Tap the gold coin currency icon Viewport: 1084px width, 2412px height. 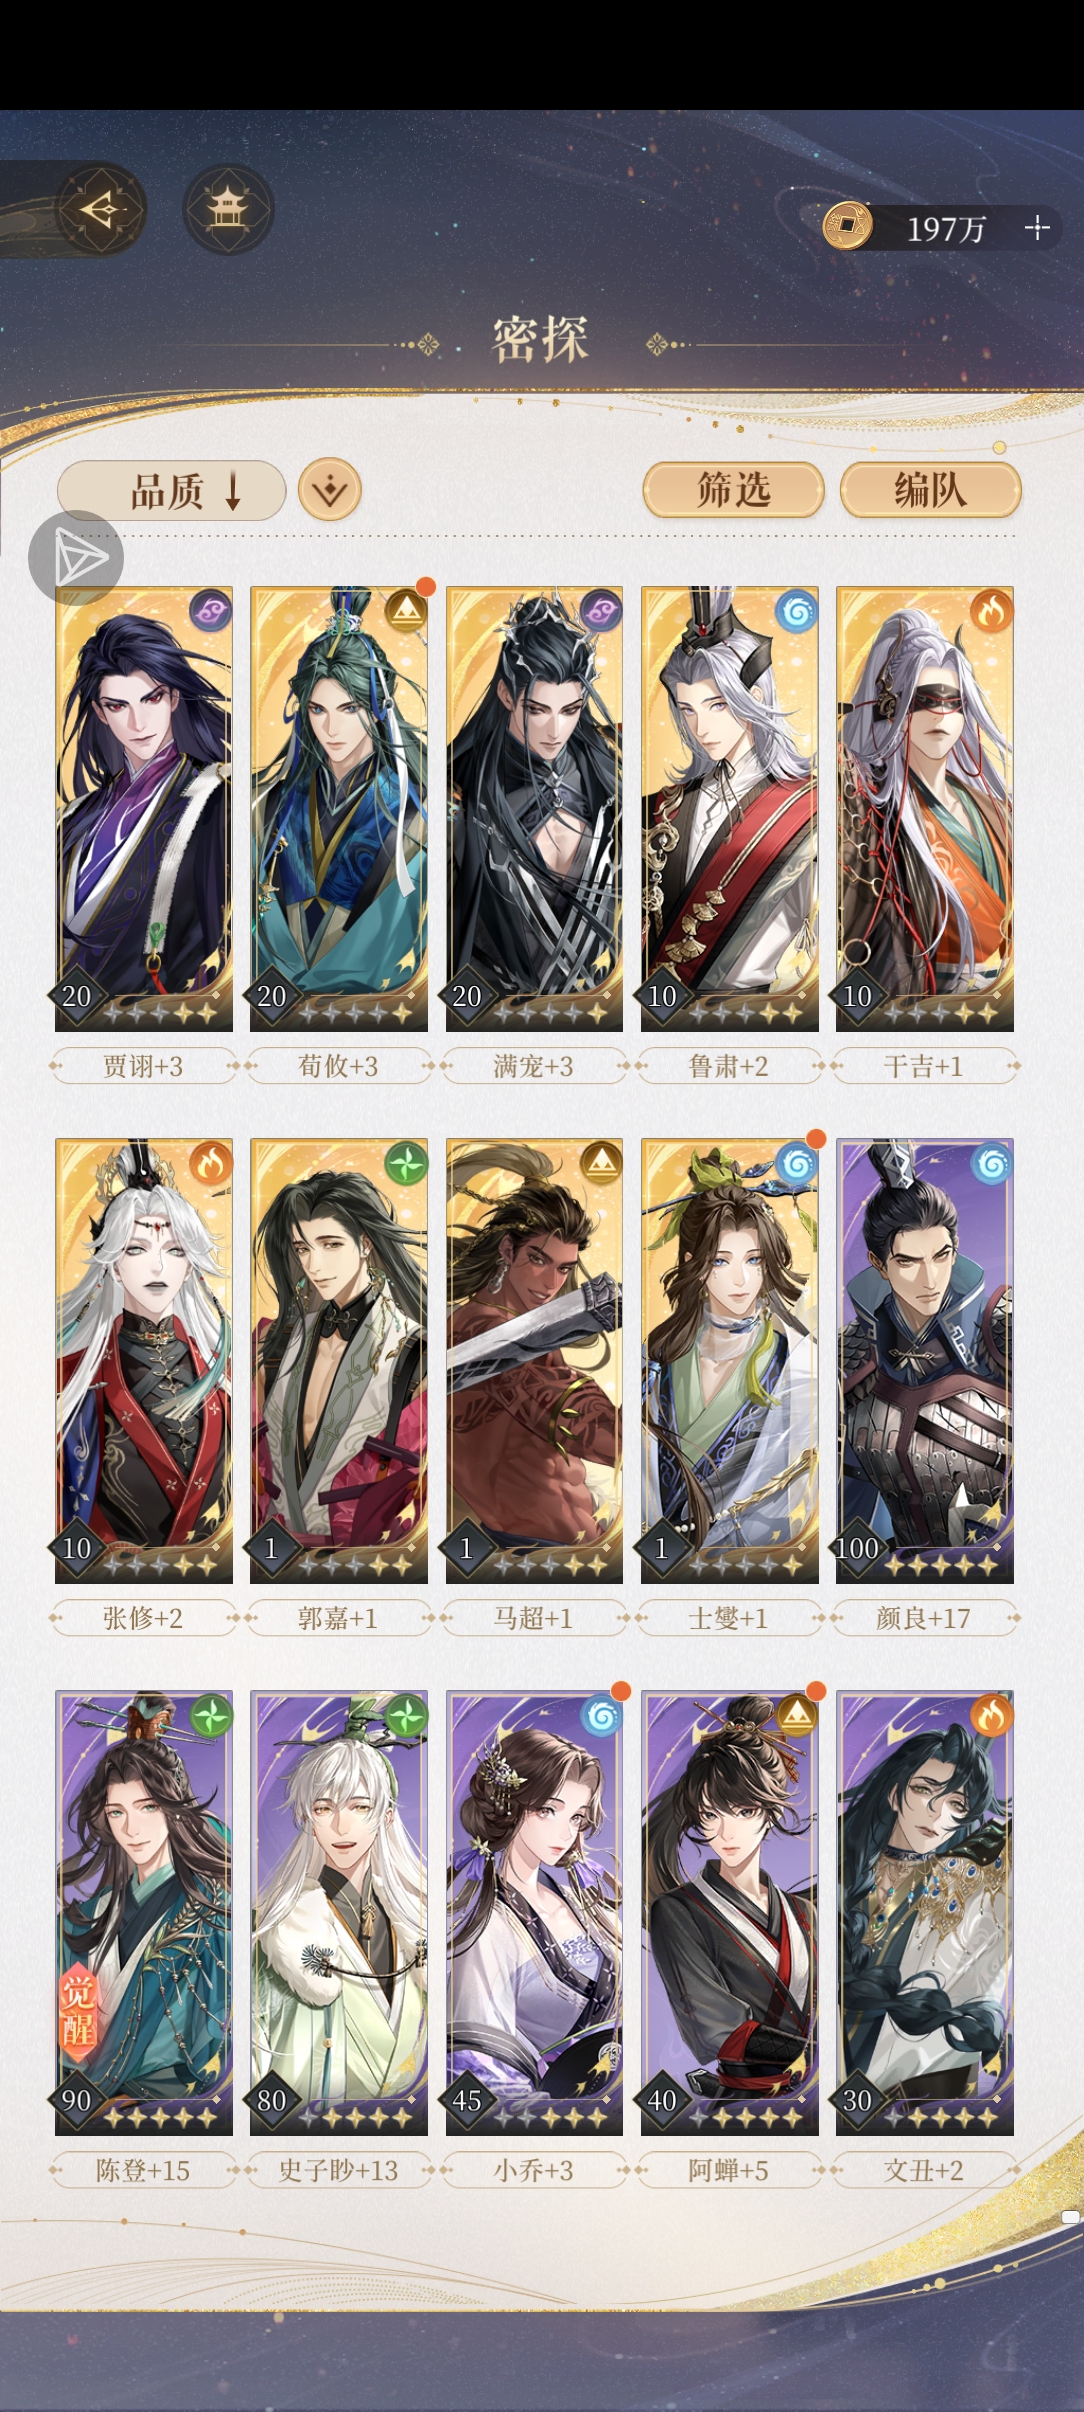coord(847,226)
